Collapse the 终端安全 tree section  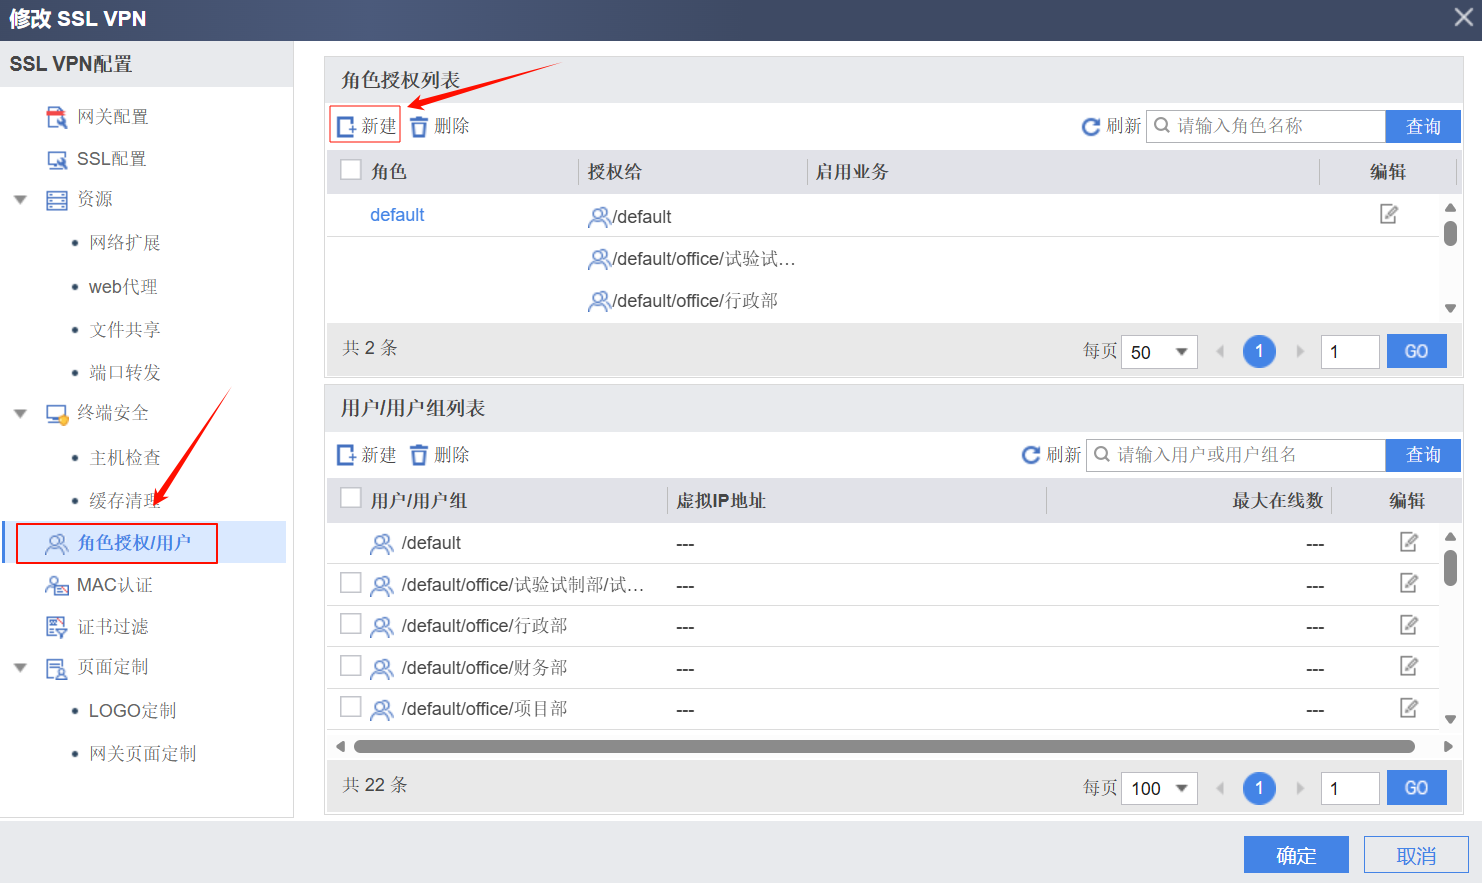point(20,413)
